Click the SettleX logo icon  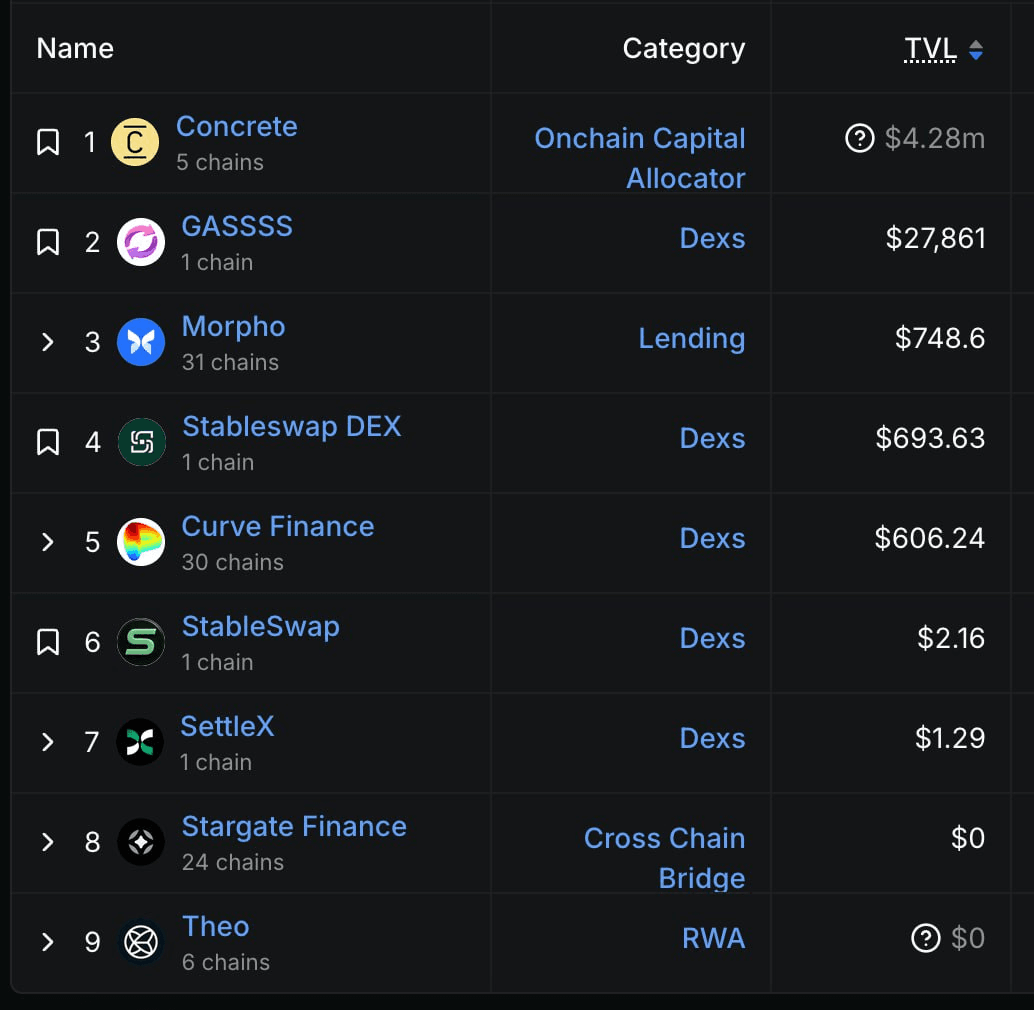point(140,742)
